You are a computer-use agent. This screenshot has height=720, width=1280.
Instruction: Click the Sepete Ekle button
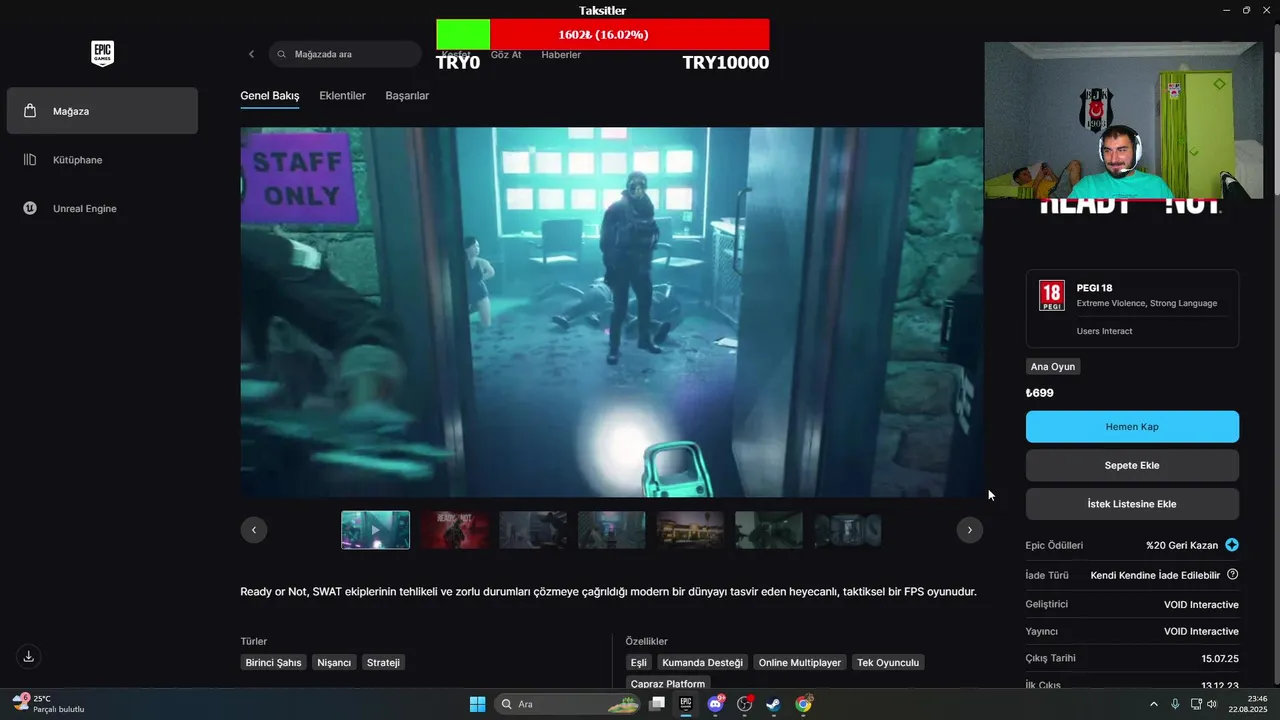click(1132, 465)
